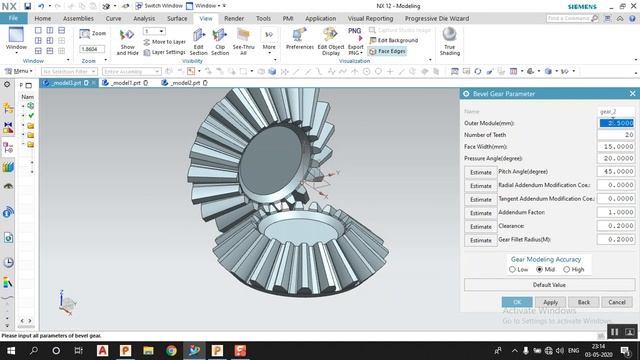Open the Render tab
640x360 pixels.
(234, 18)
